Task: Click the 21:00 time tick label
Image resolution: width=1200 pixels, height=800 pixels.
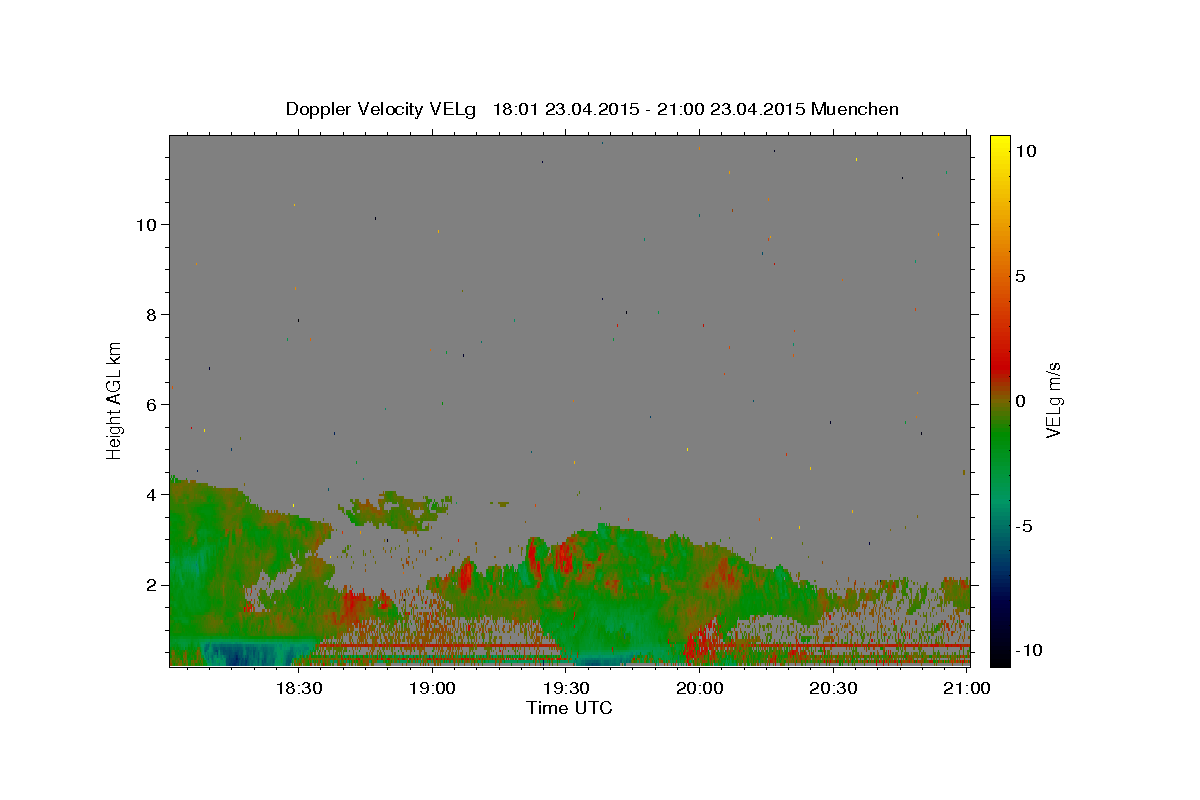Action: tap(967, 688)
